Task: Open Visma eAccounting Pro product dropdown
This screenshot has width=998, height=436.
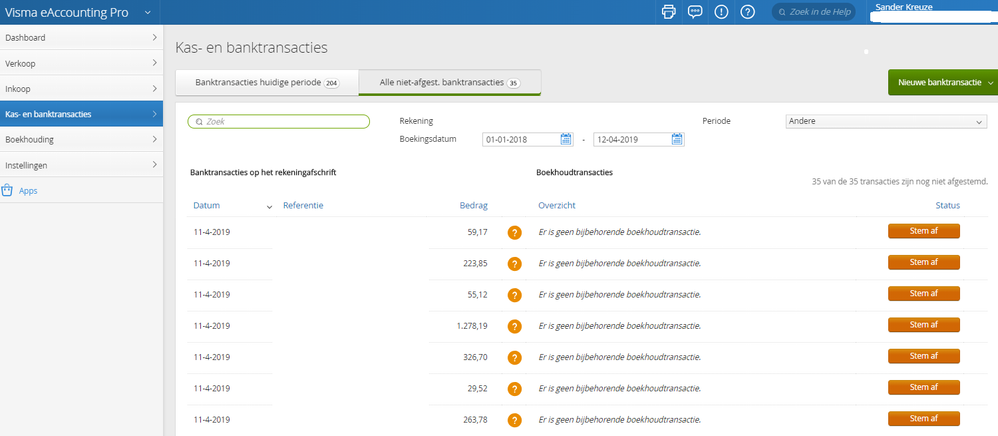Action: click(148, 12)
